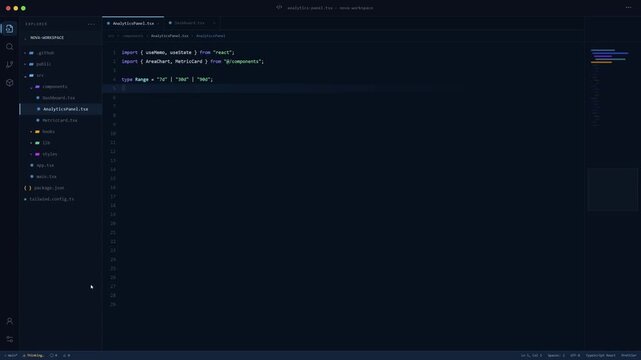The image size is (641, 360).
Task: Open MetricCard.tsx in the Explorer tree
Action: tap(60, 121)
